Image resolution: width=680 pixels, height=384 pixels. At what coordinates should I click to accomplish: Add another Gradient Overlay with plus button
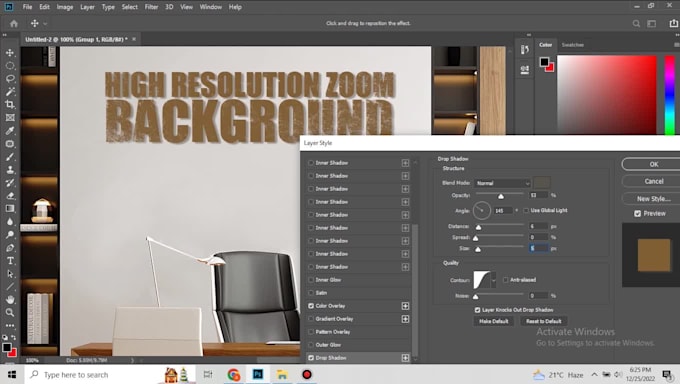pyautogui.click(x=405, y=319)
